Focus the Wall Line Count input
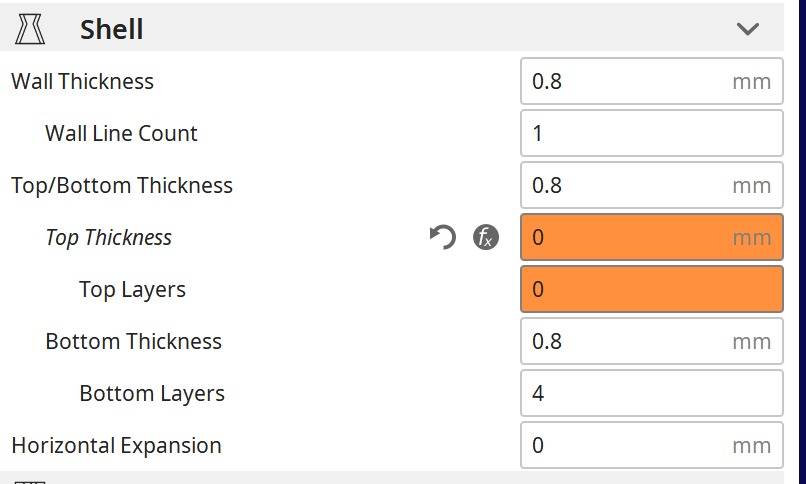 click(650, 133)
